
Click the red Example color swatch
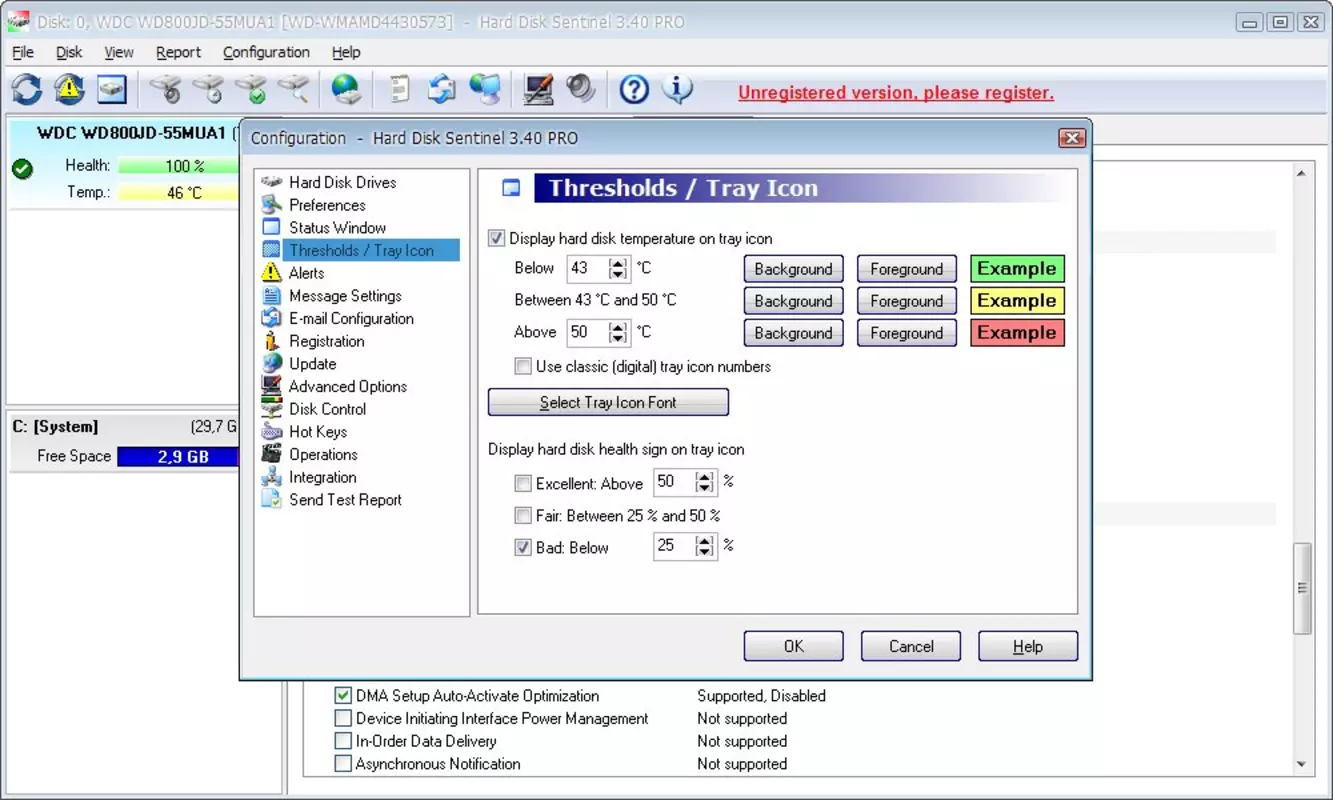[x=1017, y=333]
